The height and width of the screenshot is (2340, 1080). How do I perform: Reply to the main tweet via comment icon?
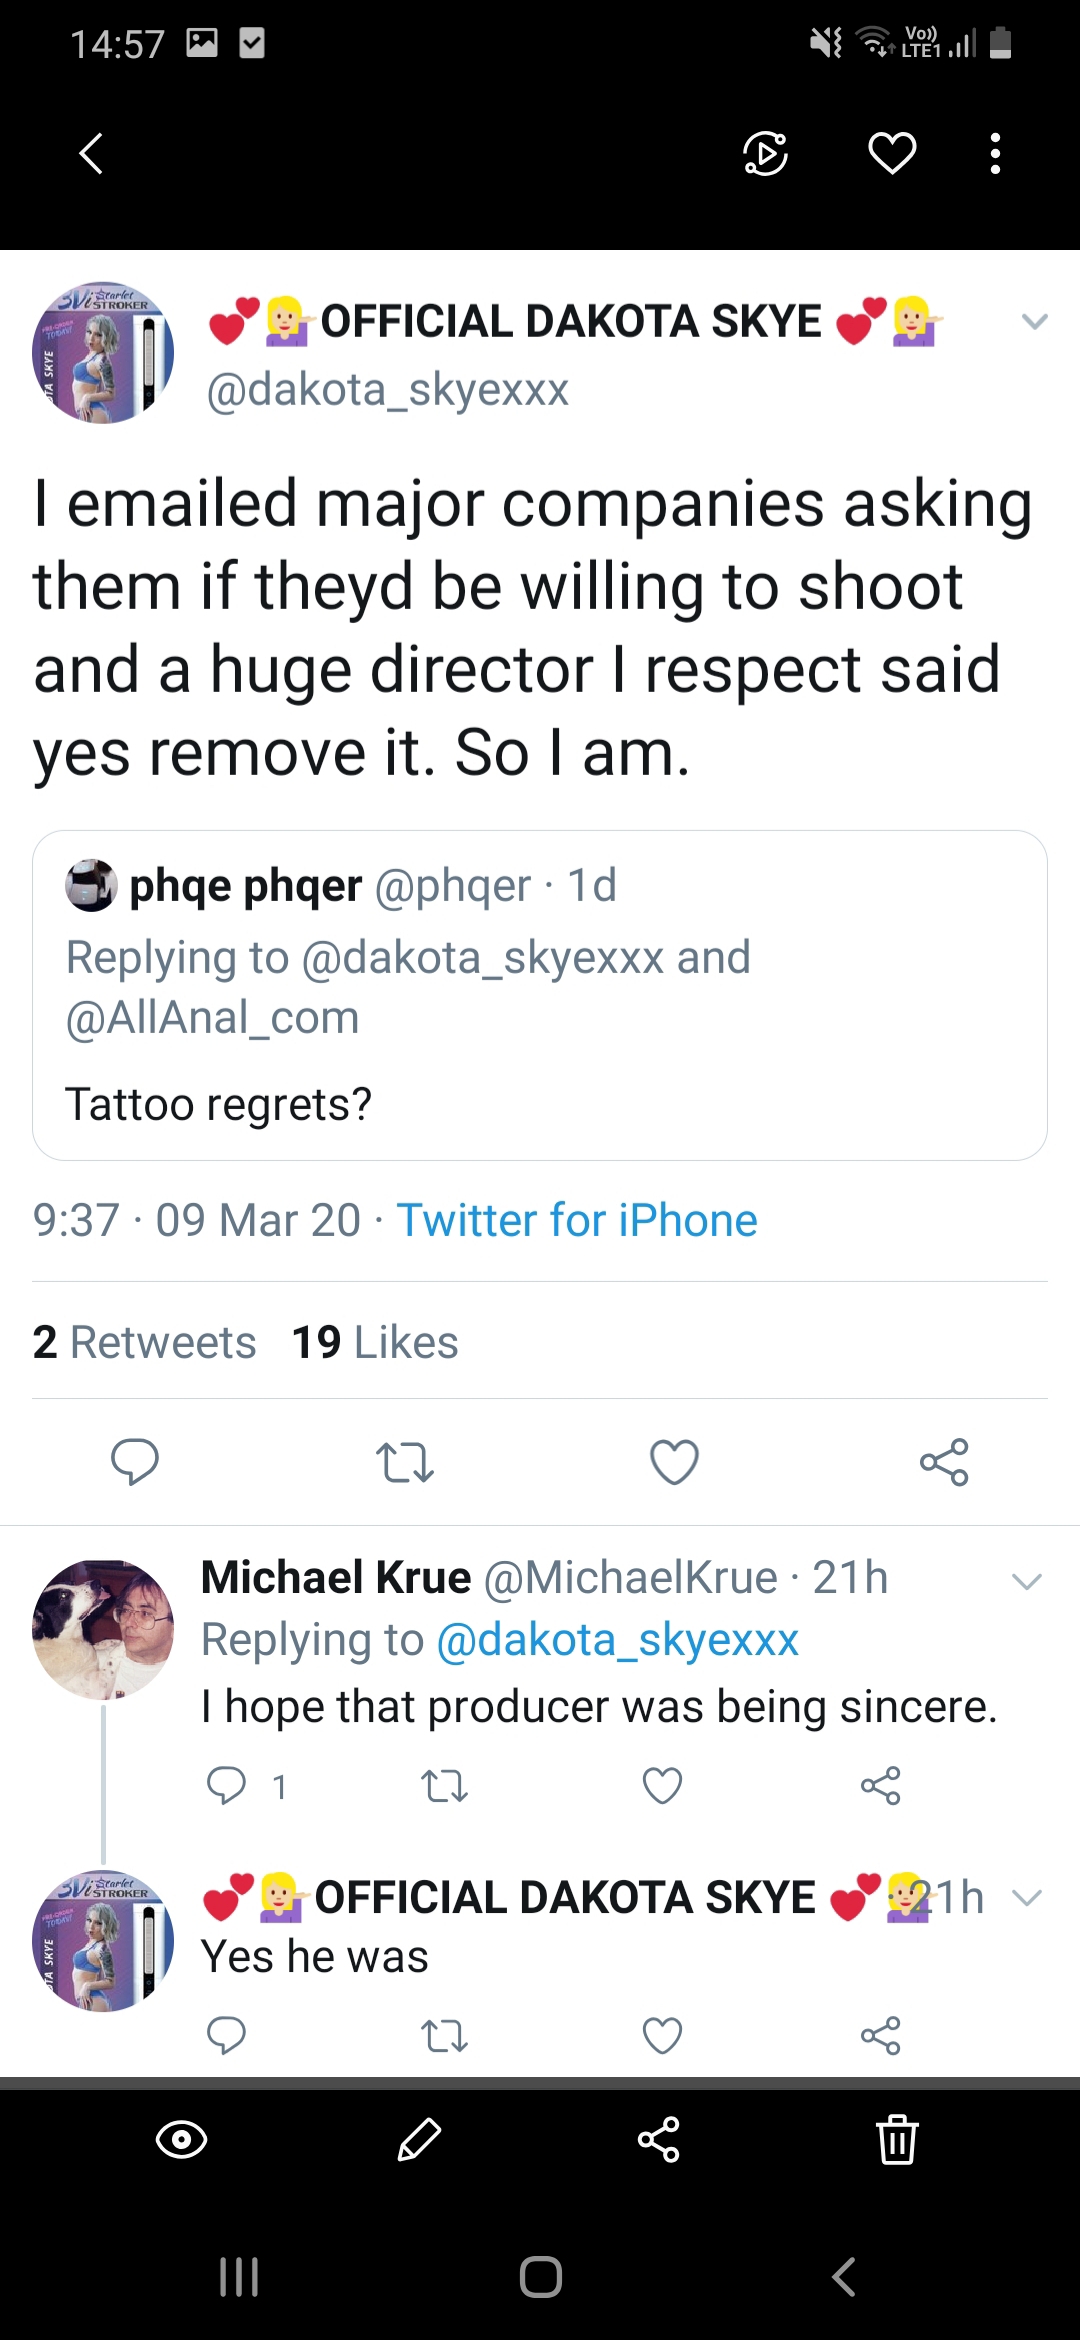pyautogui.click(x=135, y=1462)
